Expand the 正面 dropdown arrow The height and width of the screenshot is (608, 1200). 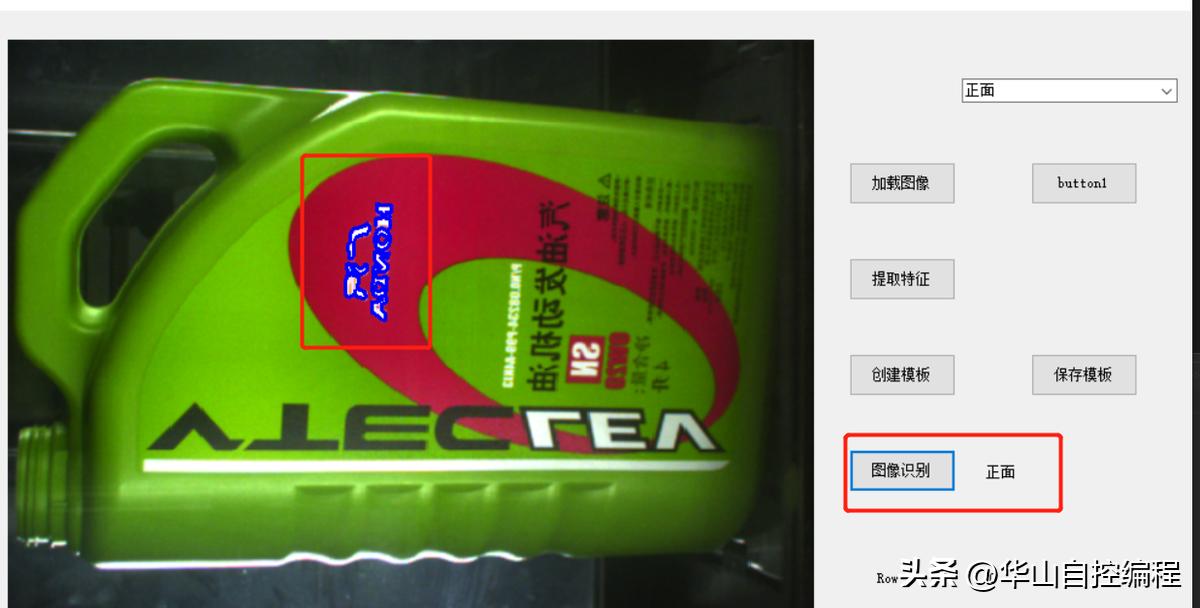tap(1167, 91)
